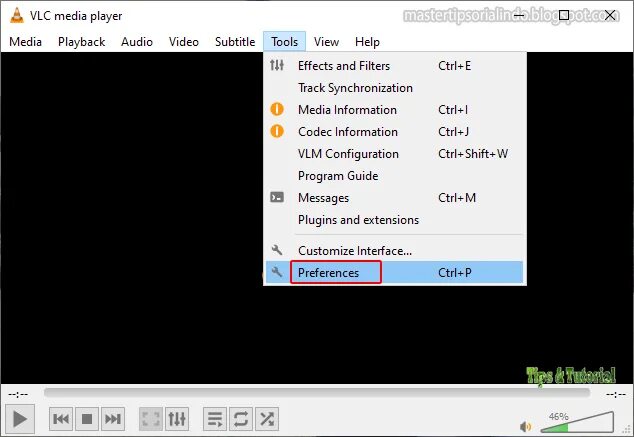Open the Video menu

pyautogui.click(x=184, y=42)
